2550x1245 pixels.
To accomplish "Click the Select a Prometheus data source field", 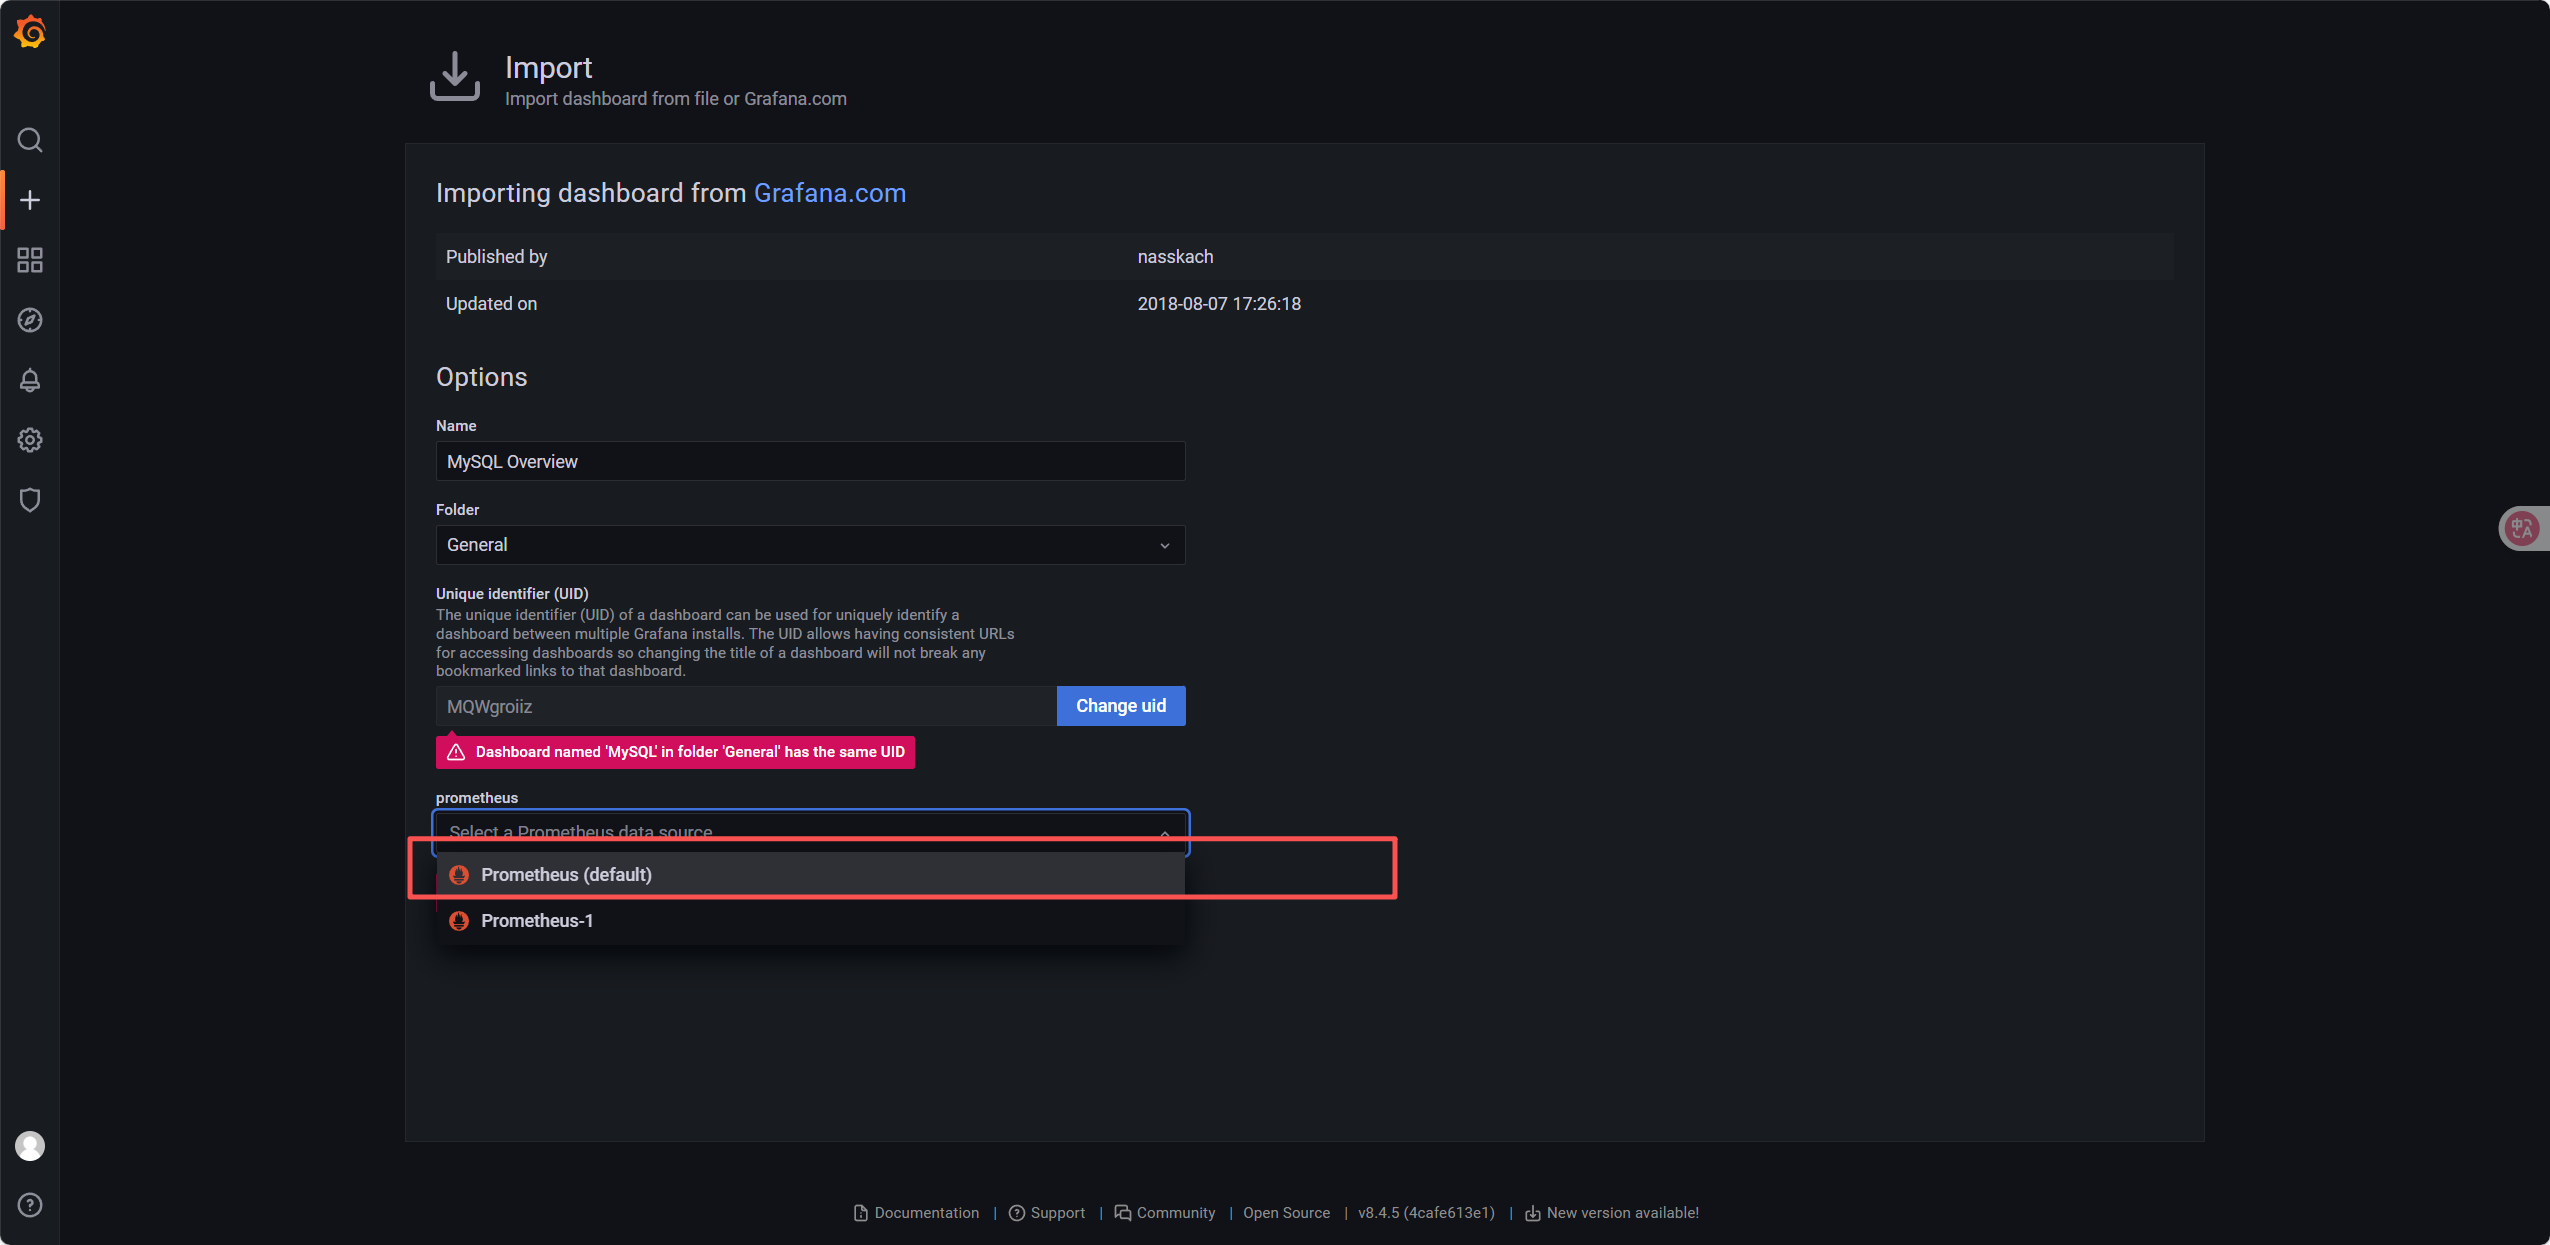I will pyautogui.click(x=810, y=833).
